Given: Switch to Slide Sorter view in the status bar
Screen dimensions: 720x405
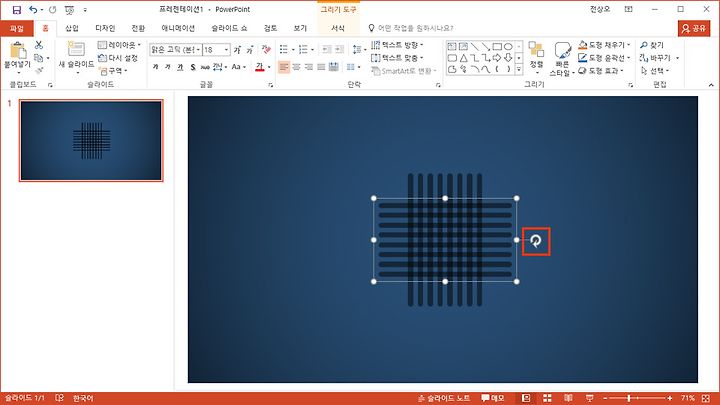Looking at the screenshot, I should click(547, 398).
